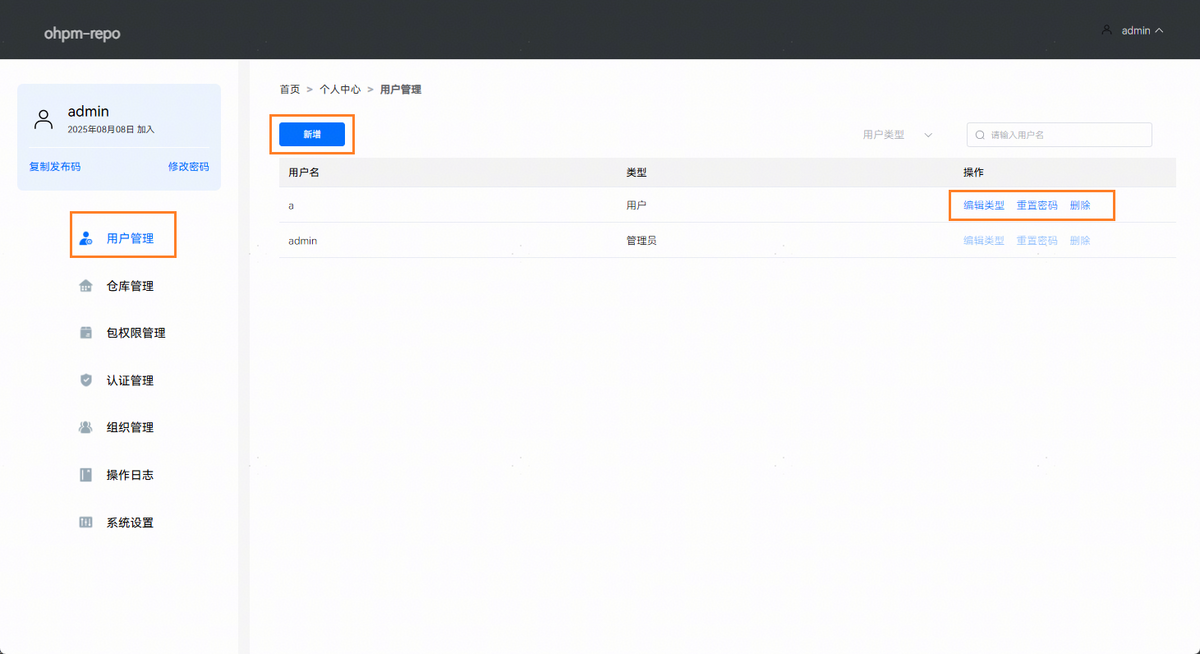Screen dimensions: 1200x654
Task: Click the 用户管理 sidebar user icon
Action: tap(86, 239)
